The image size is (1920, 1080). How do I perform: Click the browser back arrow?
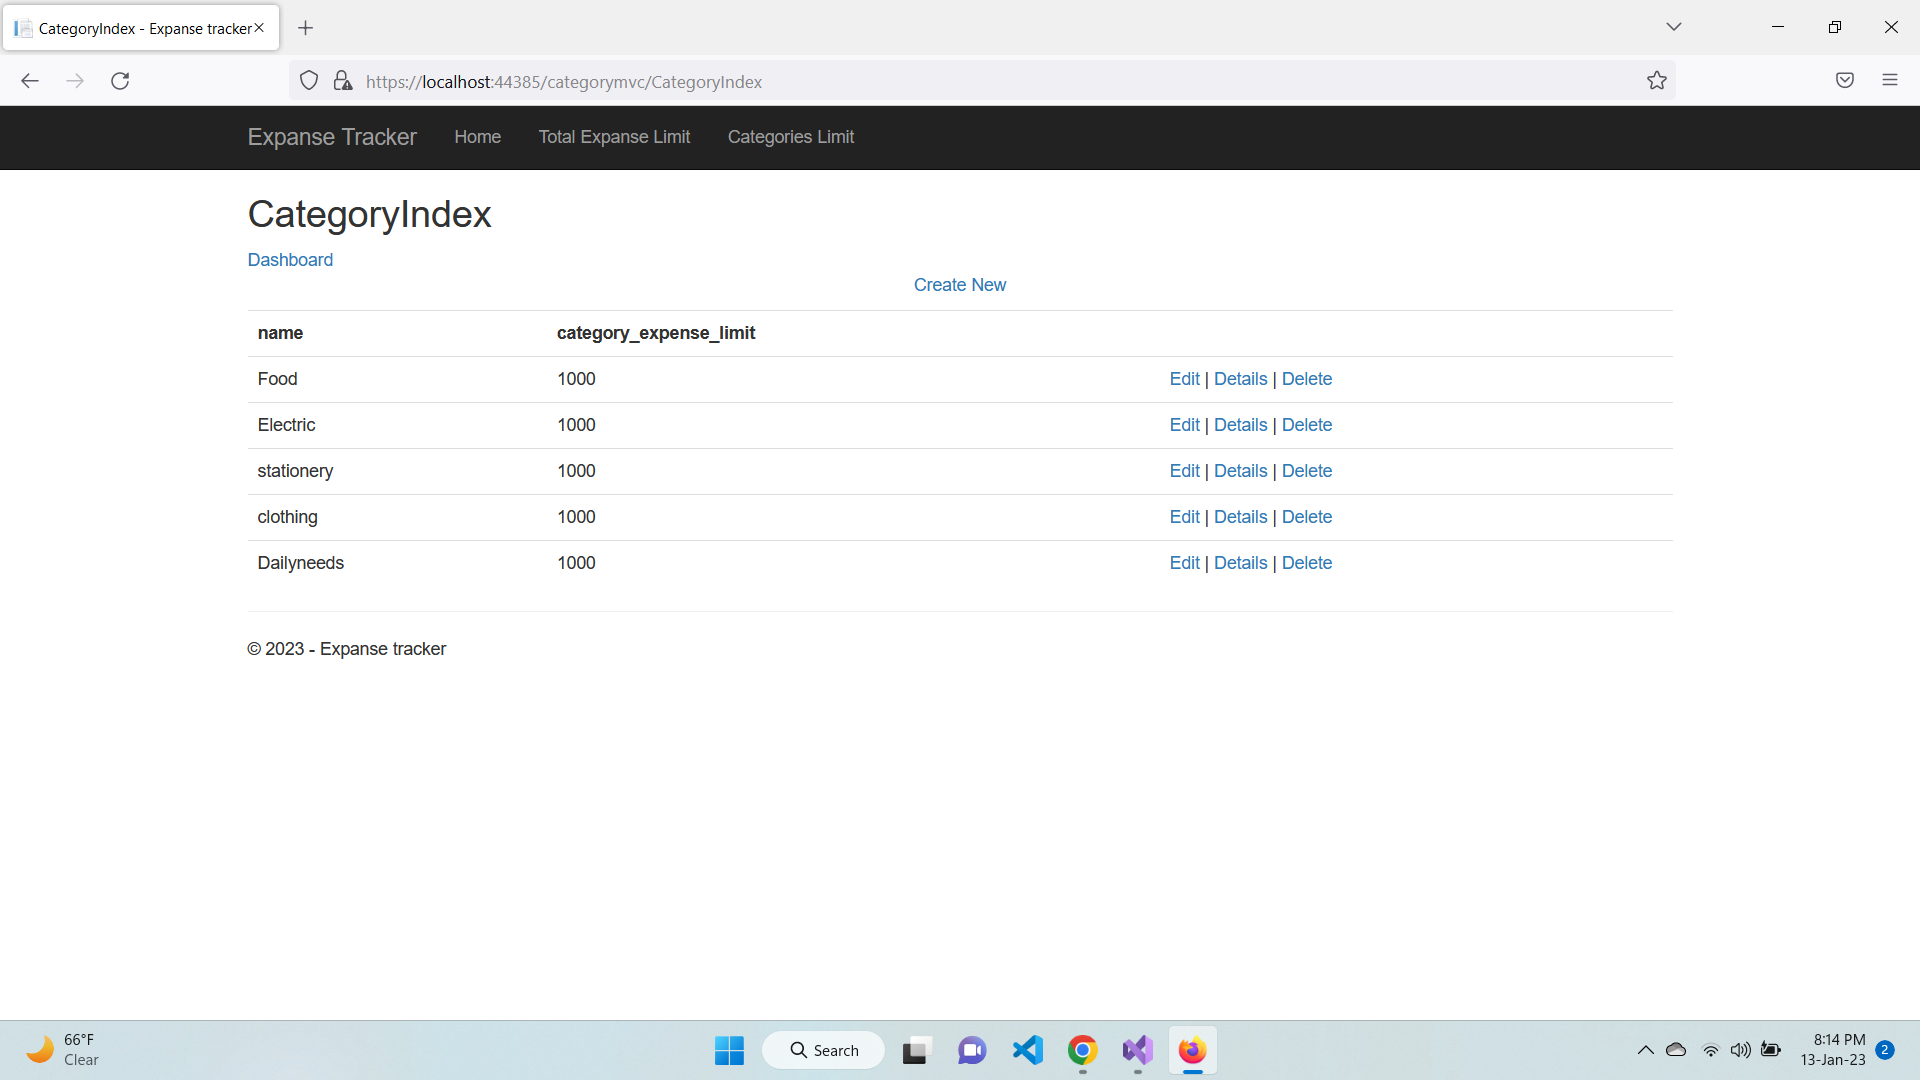coord(29,81)
